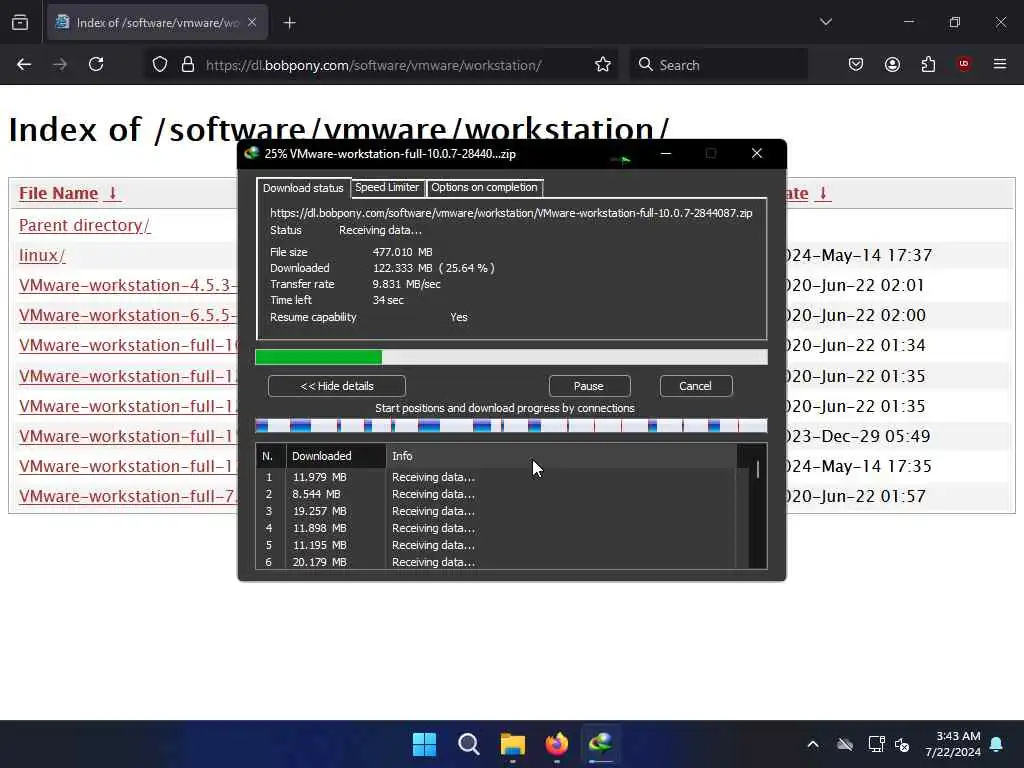Viewport: 1024px width, 768px height.
Task: Open File Explorer from the taskbar
Action: (x=513, y=744)
